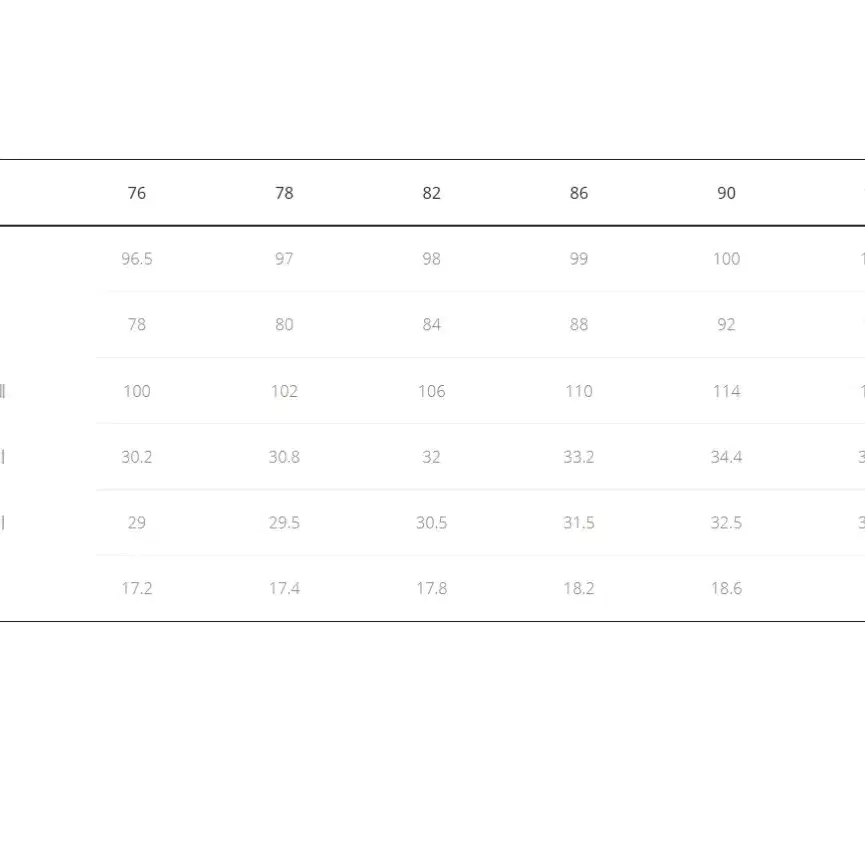Select the 76 size column header
865x865 pixels.
point(137,193)
